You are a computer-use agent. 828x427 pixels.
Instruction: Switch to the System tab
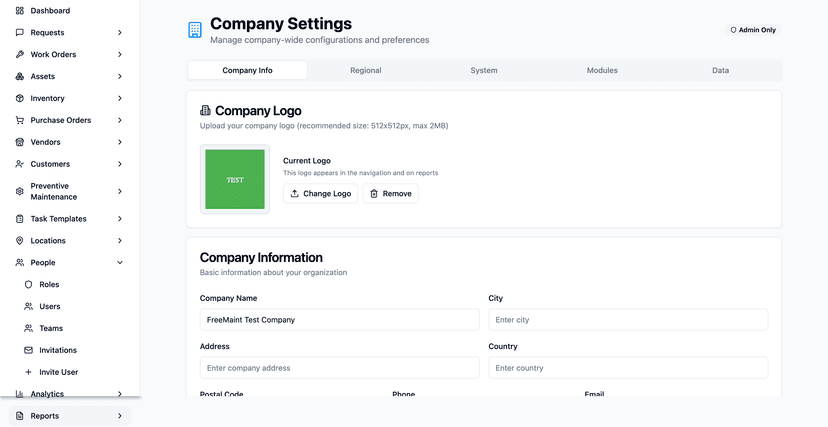point(484,70)
